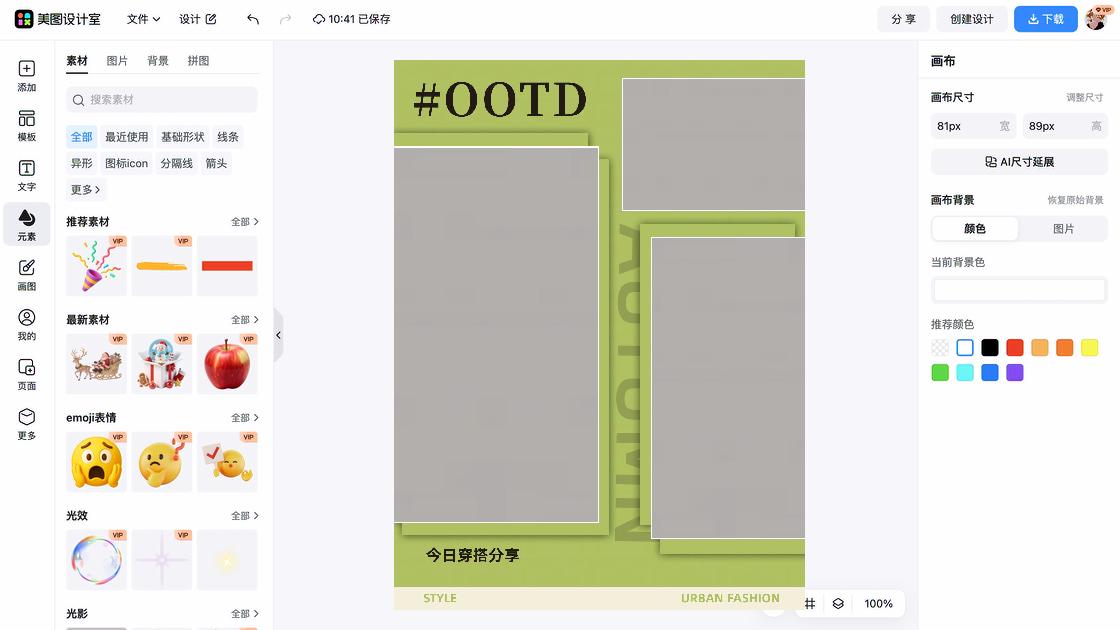Open the current background color field

point(1019,290)
